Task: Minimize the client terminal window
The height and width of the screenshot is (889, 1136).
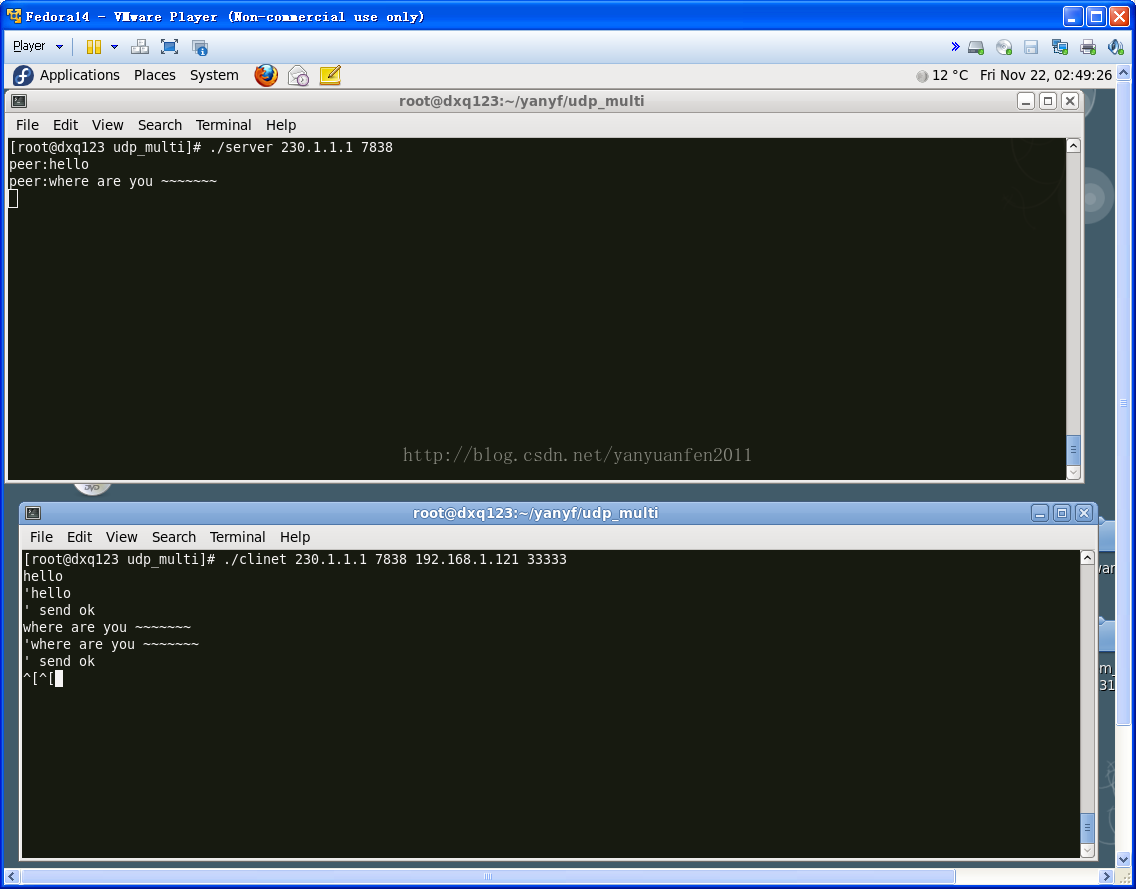Action: coord(1040,513)
